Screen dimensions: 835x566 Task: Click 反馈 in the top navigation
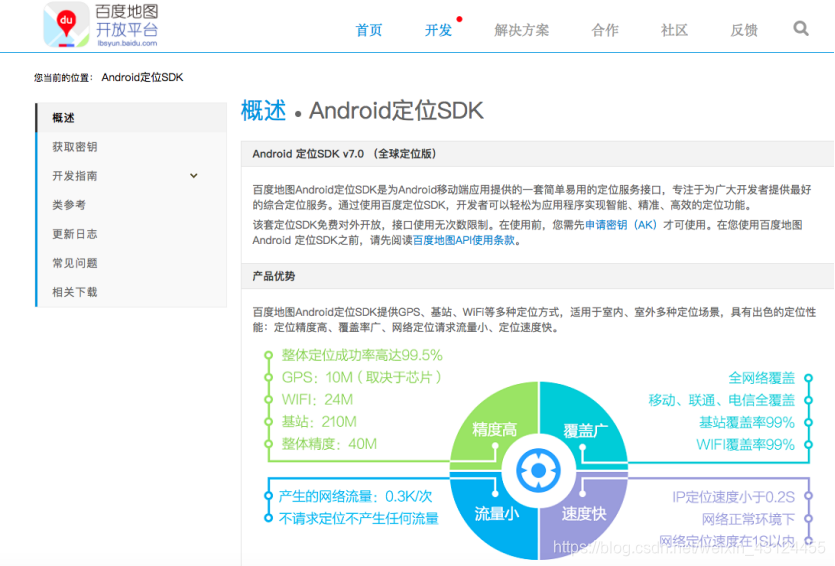(744, 30)
